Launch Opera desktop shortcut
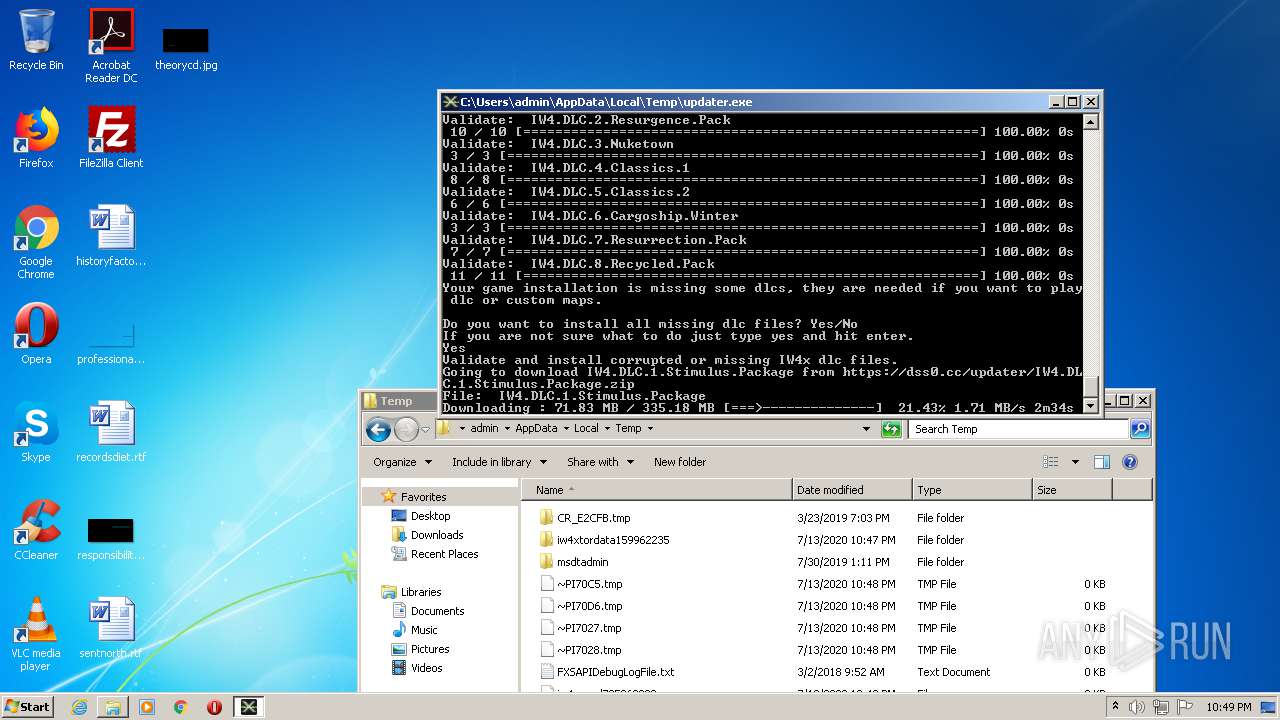Image resolution: width=1280 pixels, height=720 pixels. click(36, 334)
